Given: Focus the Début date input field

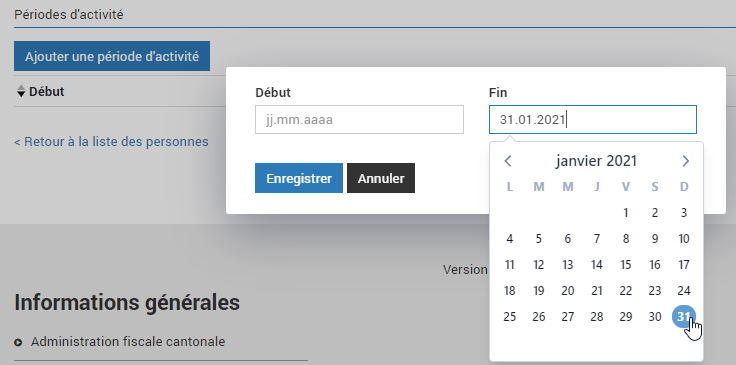Looking at the screenshot, I should [x=359, y=120].
